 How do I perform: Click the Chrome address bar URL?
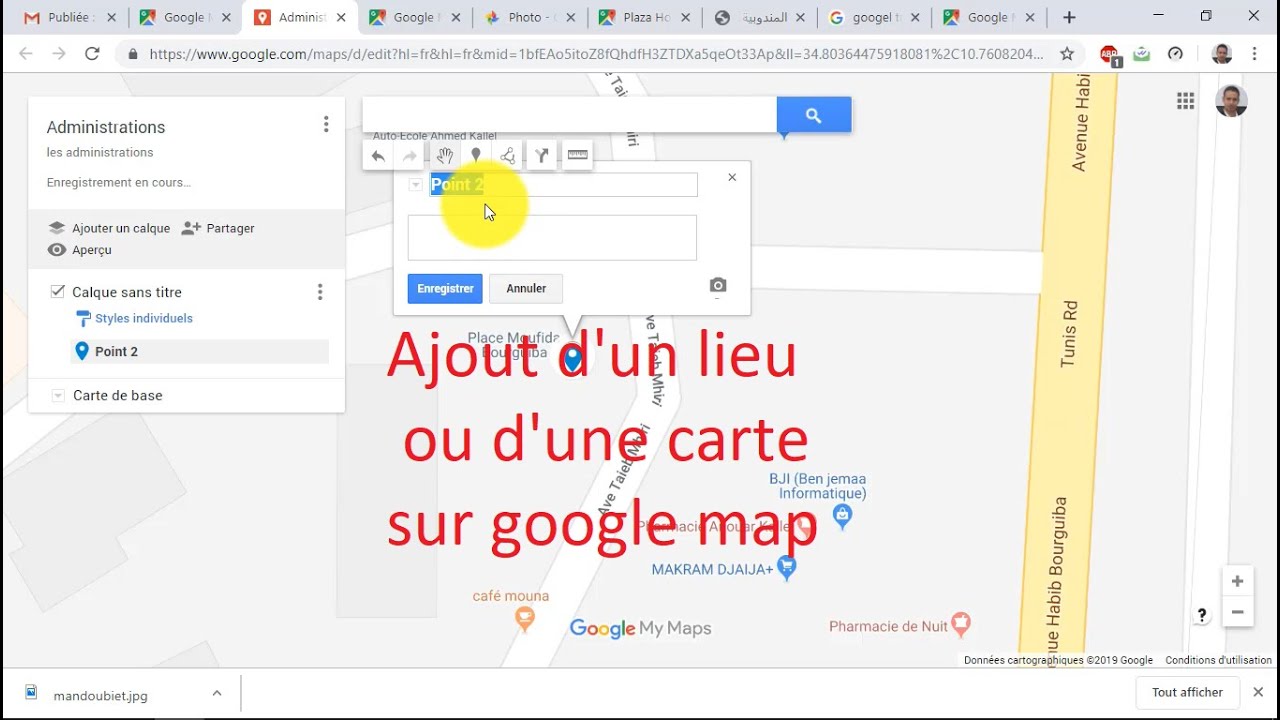tap(596, 54)
